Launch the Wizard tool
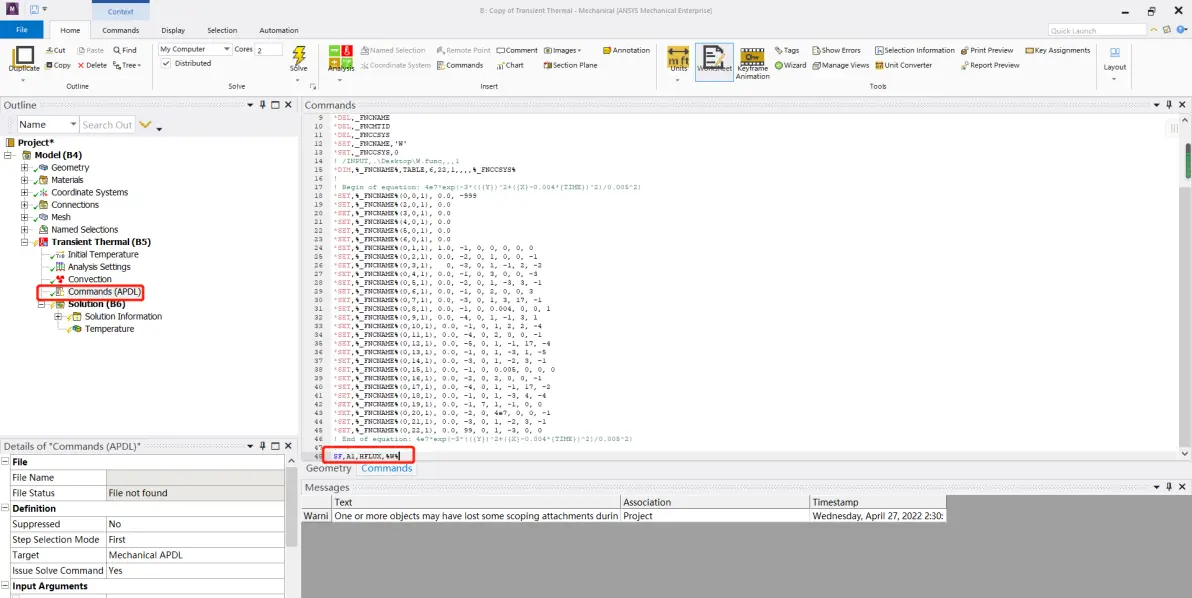 [x=791, y=65]
